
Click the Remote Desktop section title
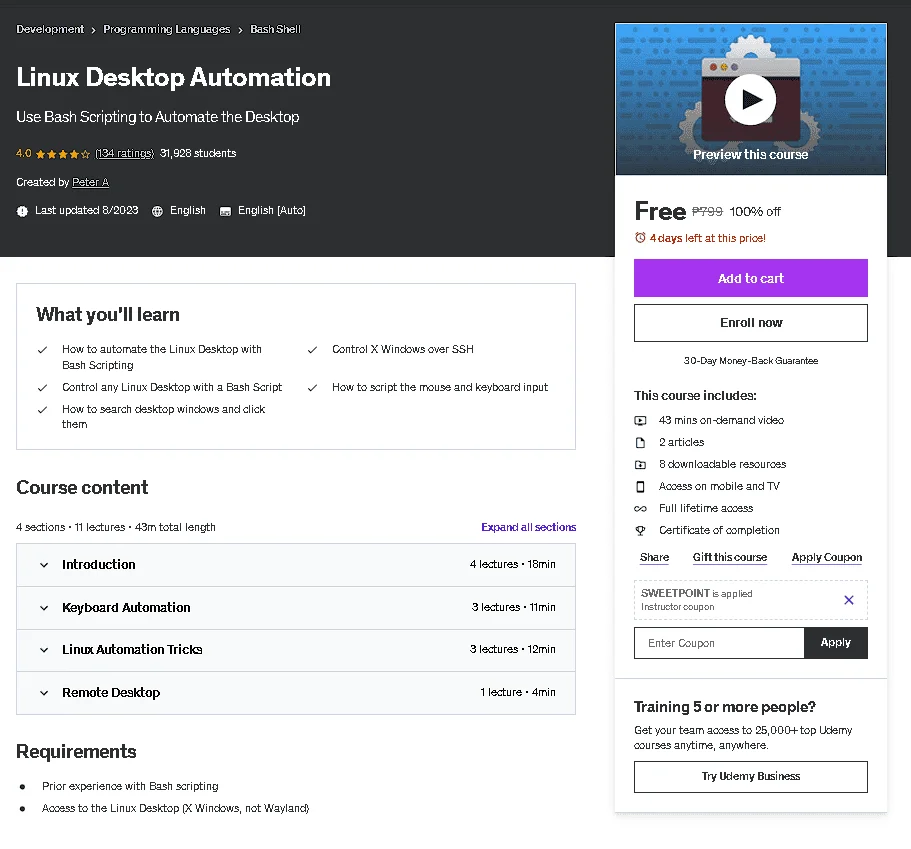click(111, 693)
